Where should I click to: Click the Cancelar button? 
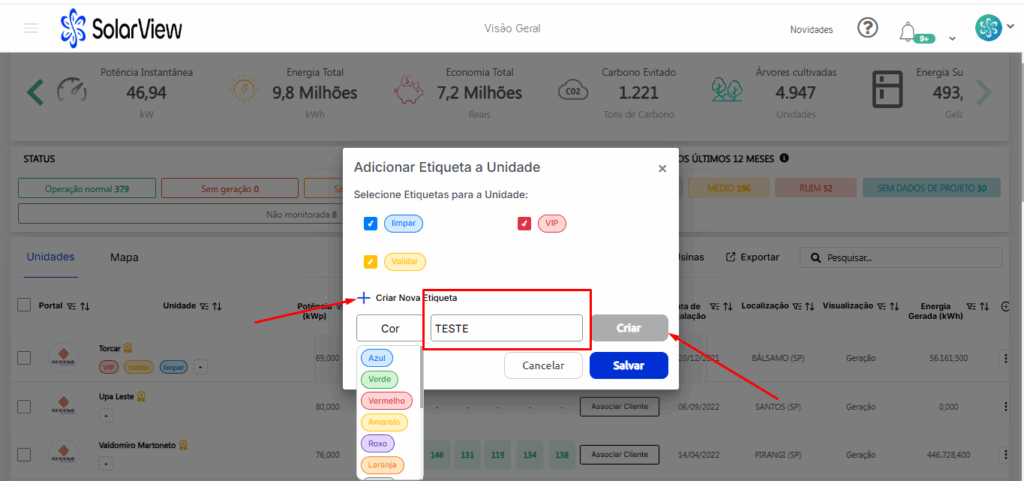(543, 366)
